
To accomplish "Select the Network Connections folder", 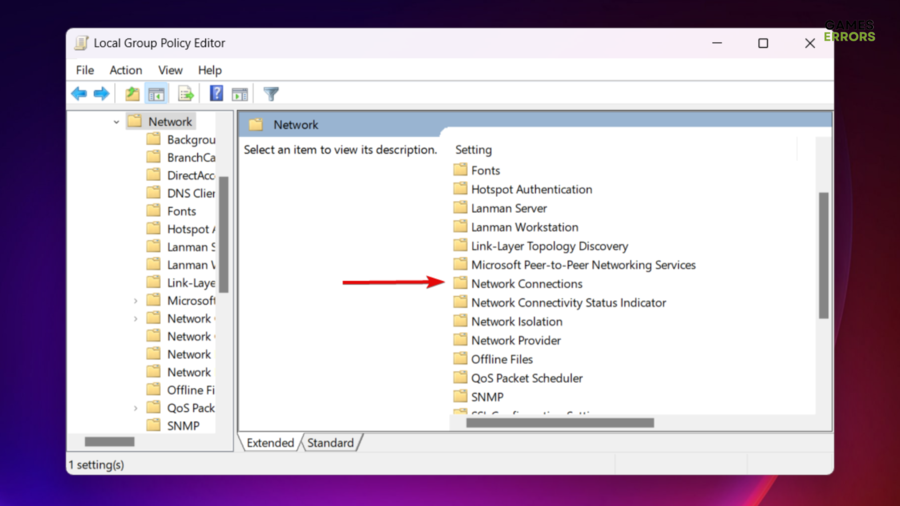I will click(526, 284).
